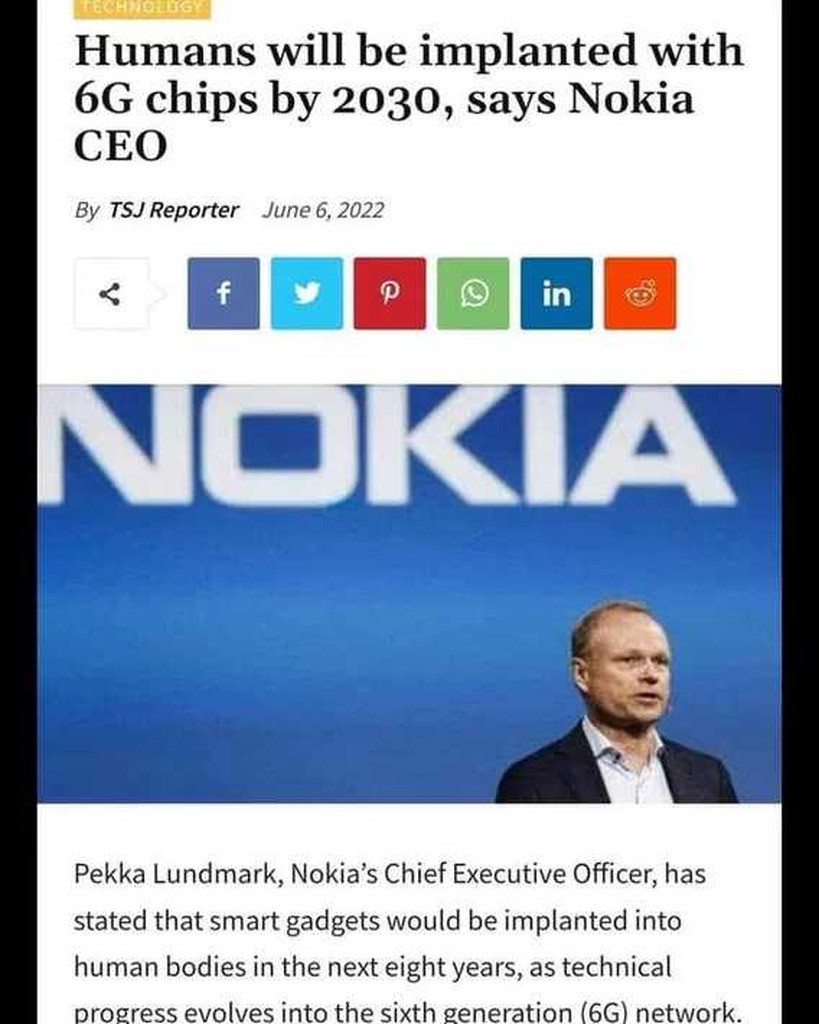Share the article on LinkedIn
Viewport: 819px width, 1024px height.
(556, 293)
